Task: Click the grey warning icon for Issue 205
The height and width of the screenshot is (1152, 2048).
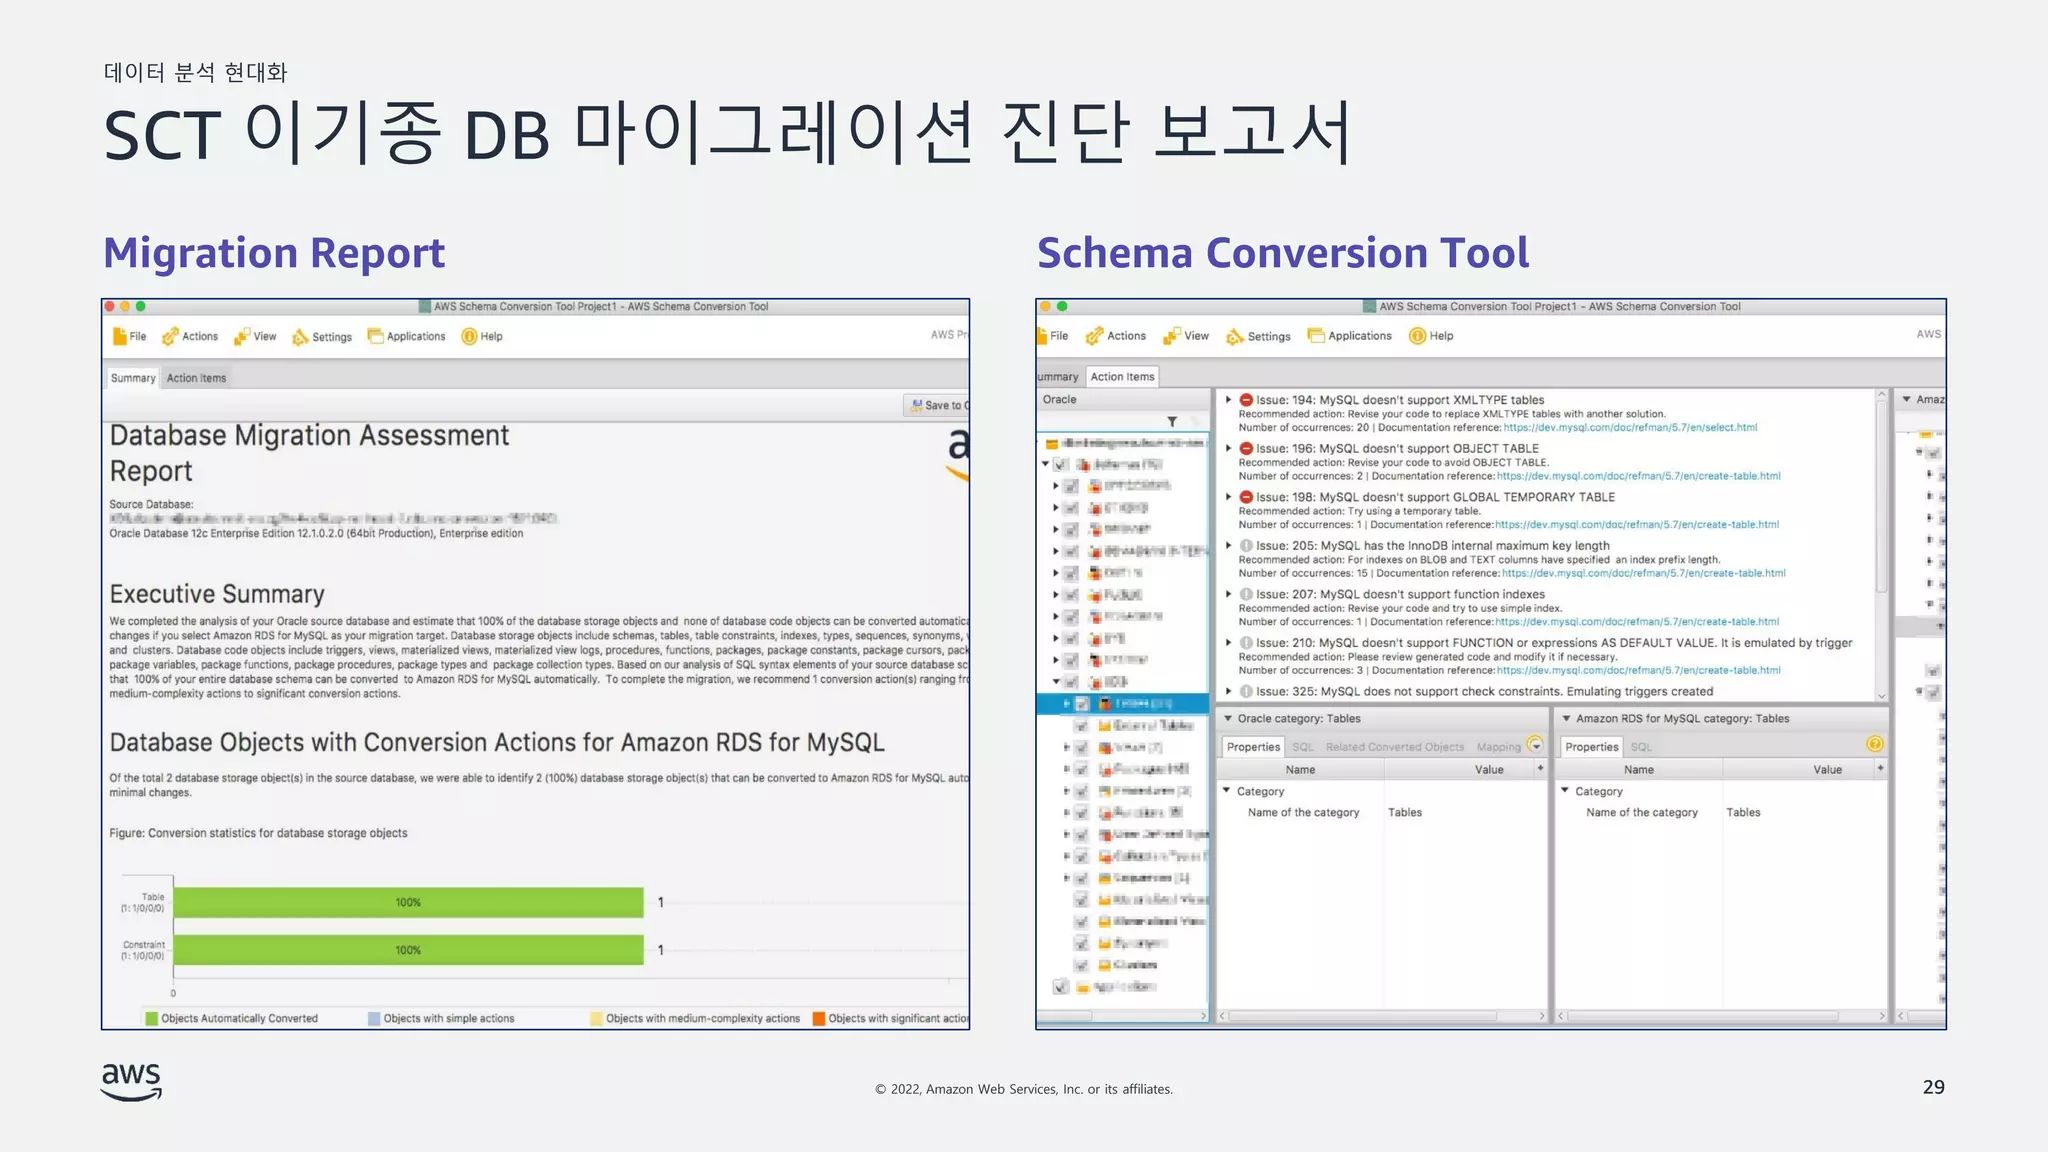Action: pyautogui.click(x=1246, y=546)
